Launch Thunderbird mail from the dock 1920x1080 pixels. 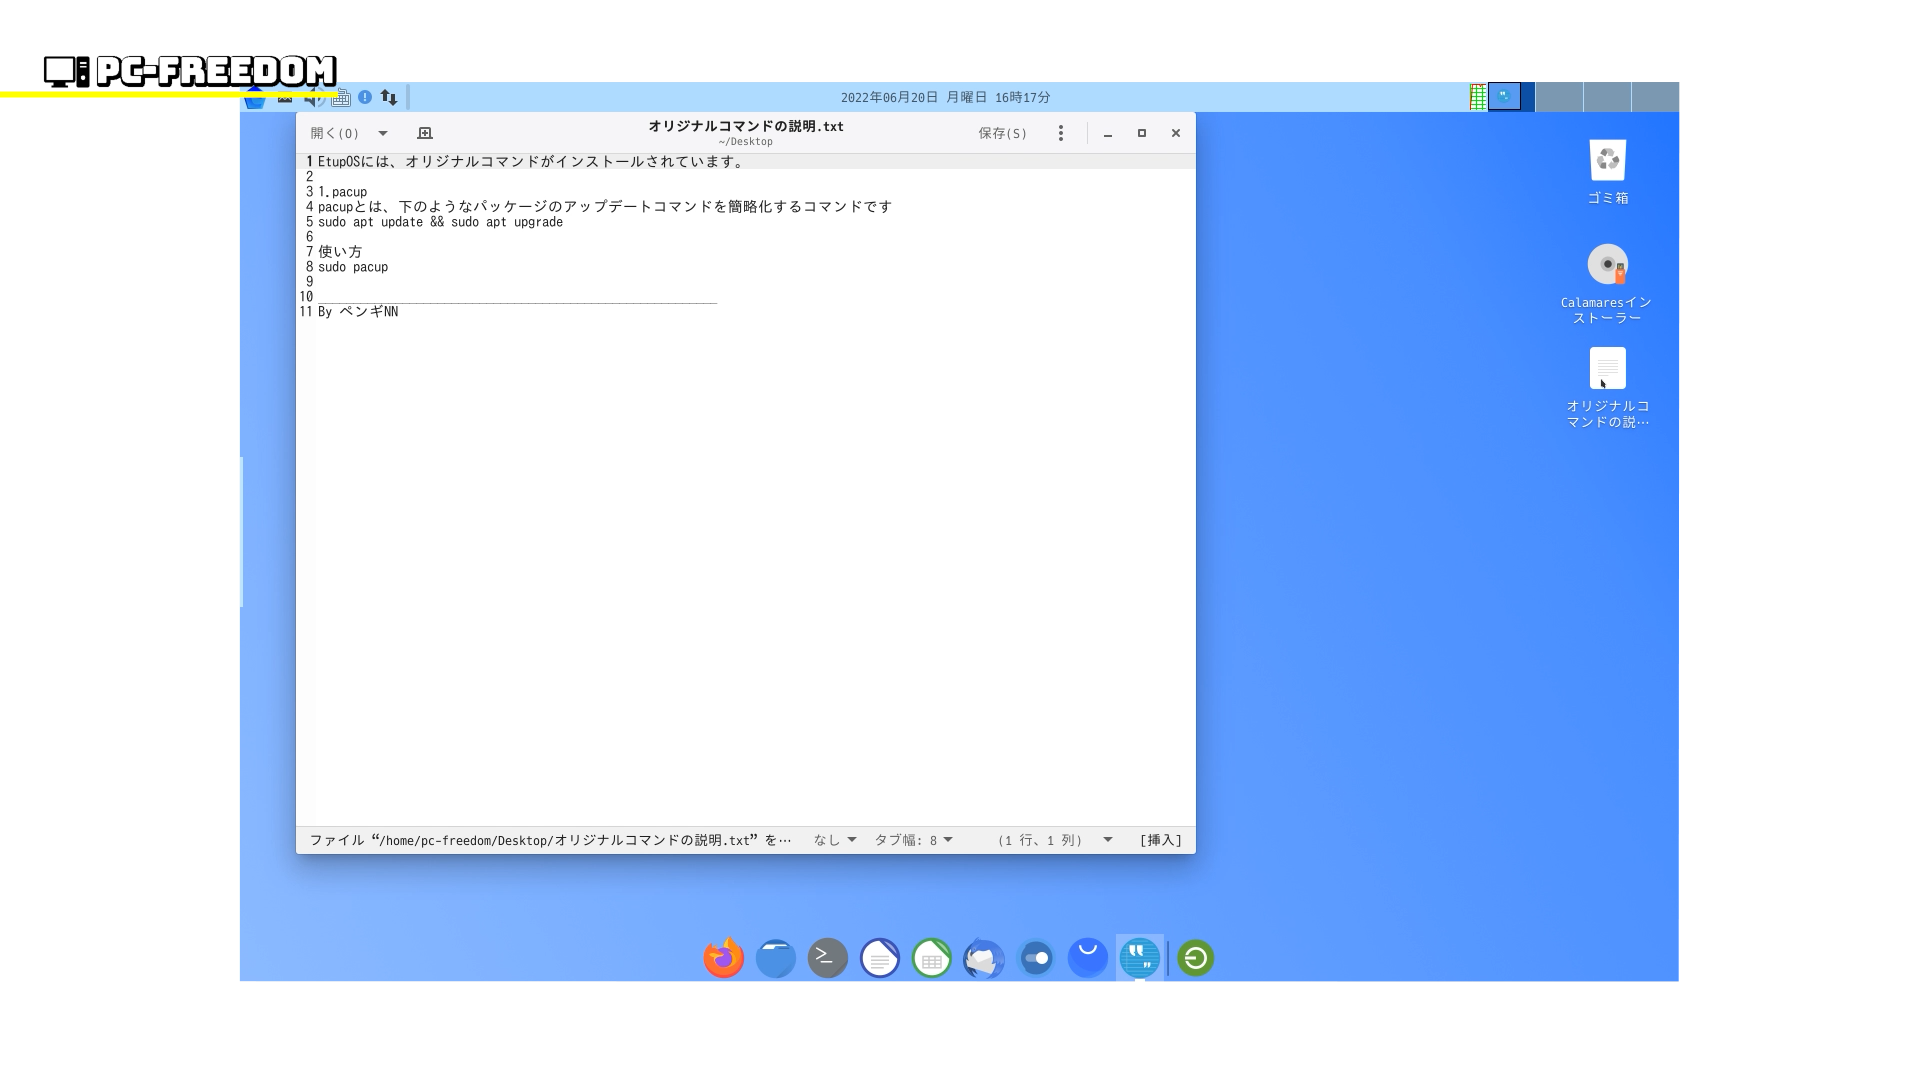click(984, 958)
